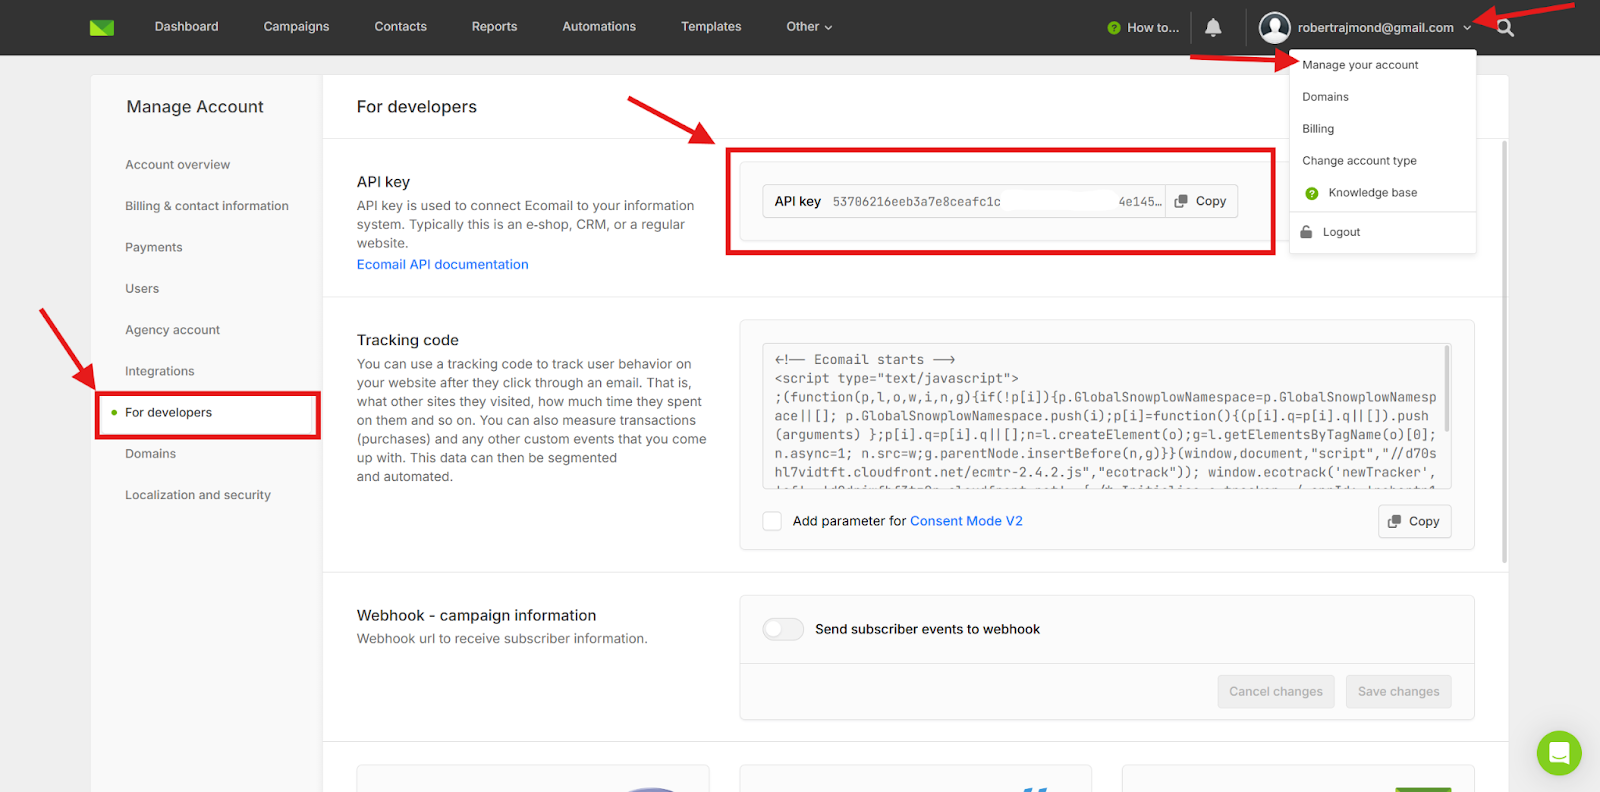Viewport: 1600px width, 792px height.
Task: Open search via magnifier icon
Action: [1505, 28]
